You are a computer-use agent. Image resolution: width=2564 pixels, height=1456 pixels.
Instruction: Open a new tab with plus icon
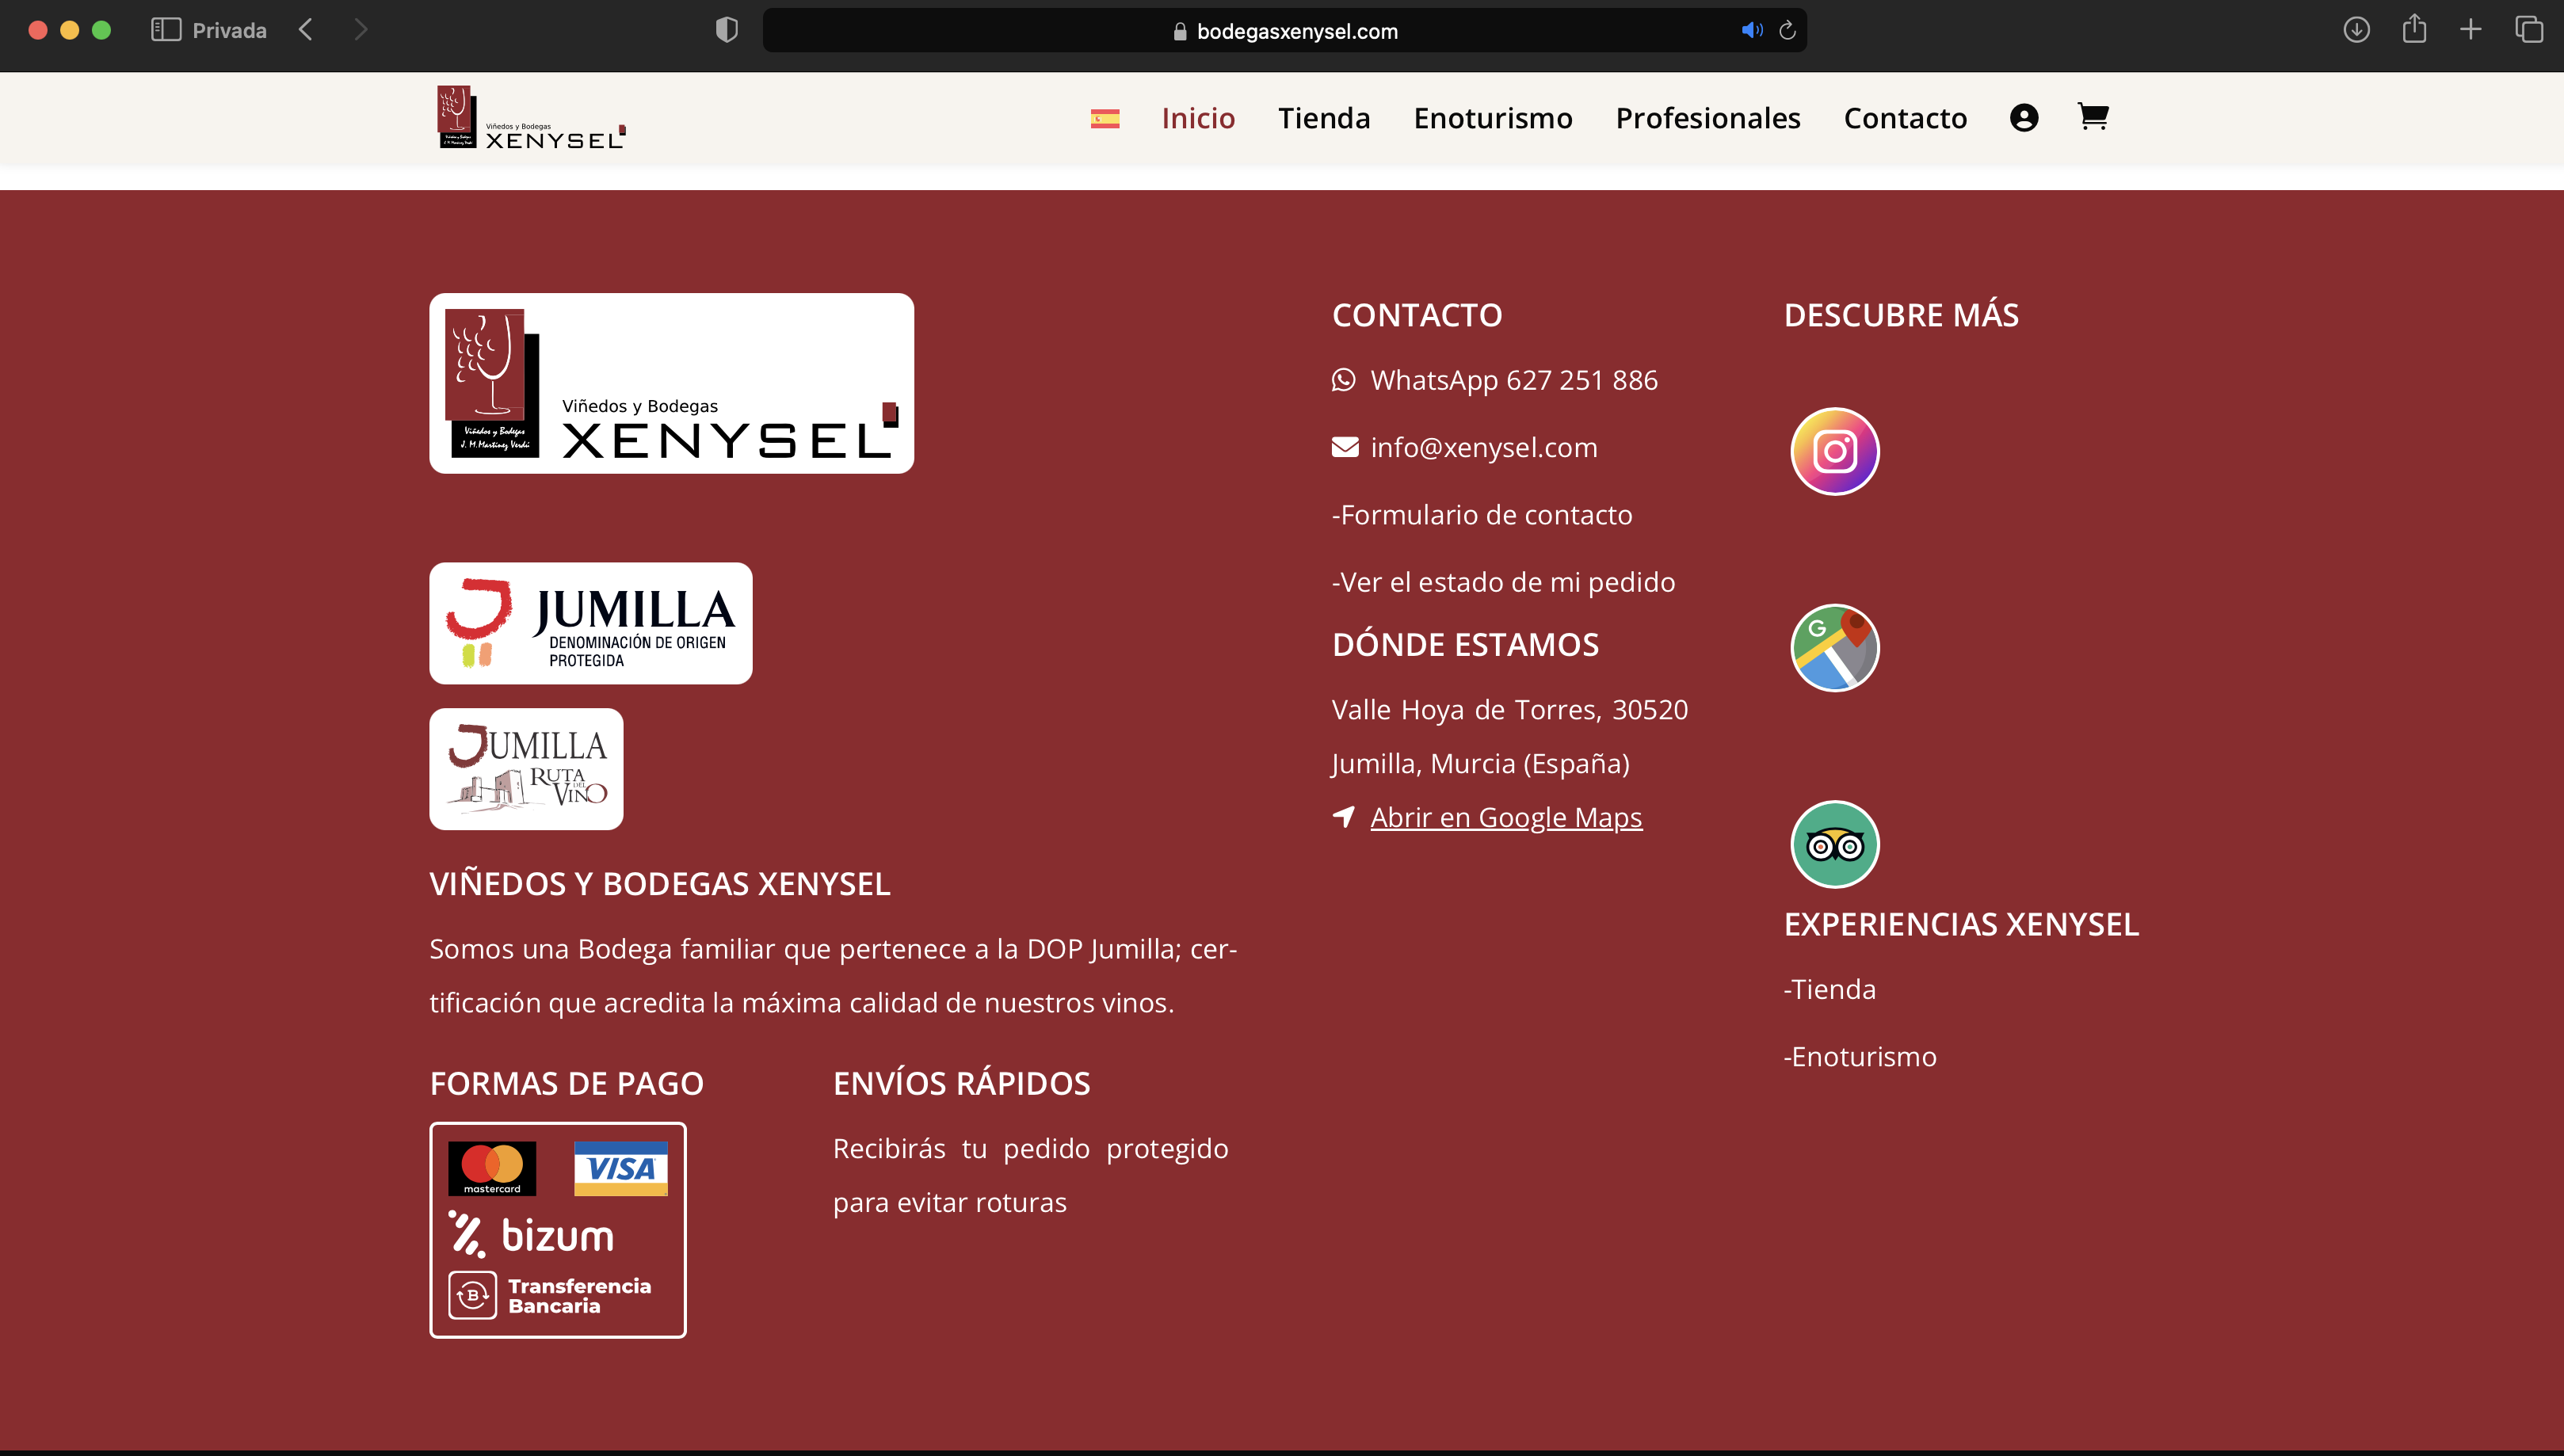(x=2471, y=30)
